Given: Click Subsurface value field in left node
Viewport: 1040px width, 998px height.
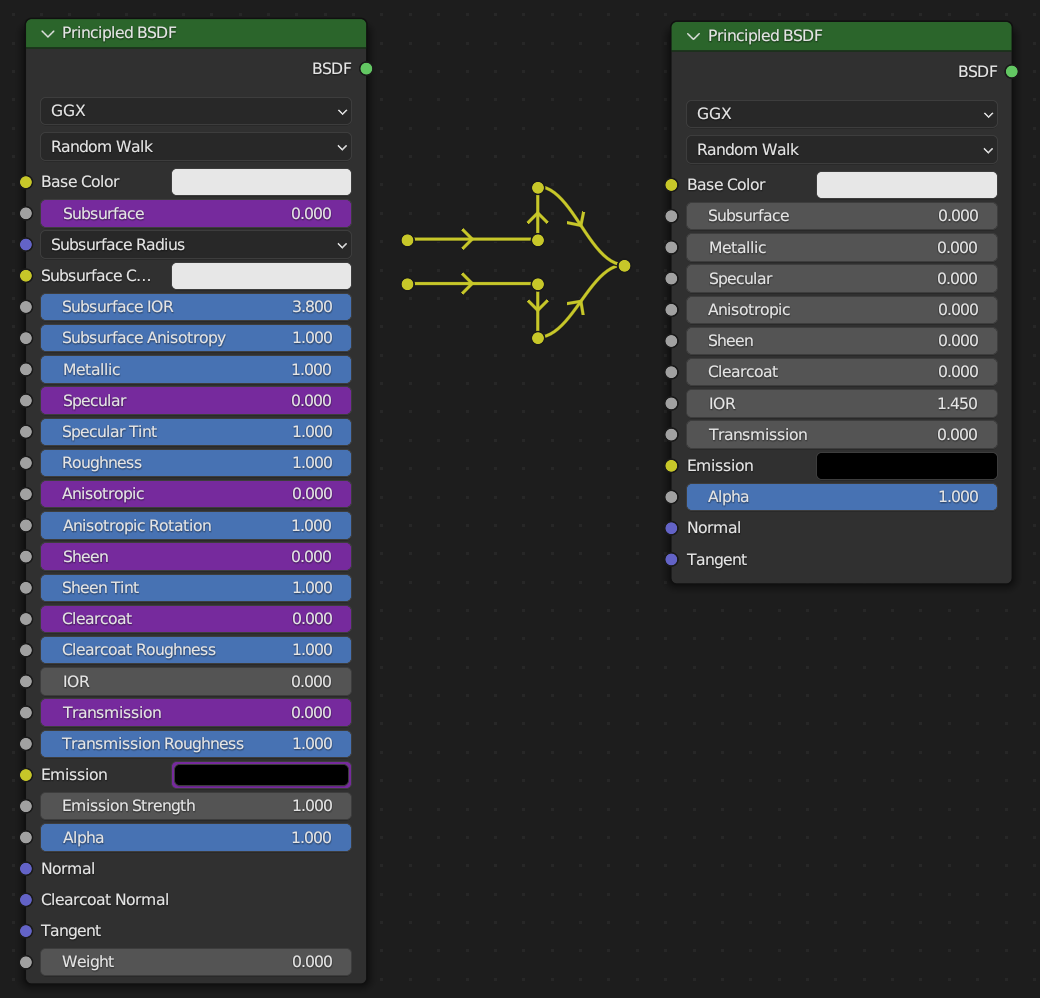Looking at the screenshot, I should pos(196,214).
